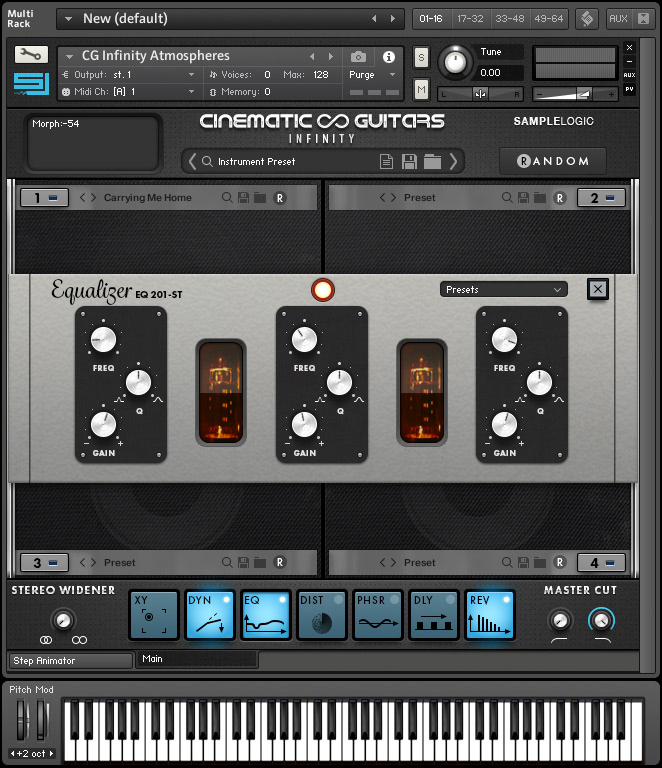Randomize slot 1 with R button
Screen dimensions: 662x768
(x=280, y=198)
